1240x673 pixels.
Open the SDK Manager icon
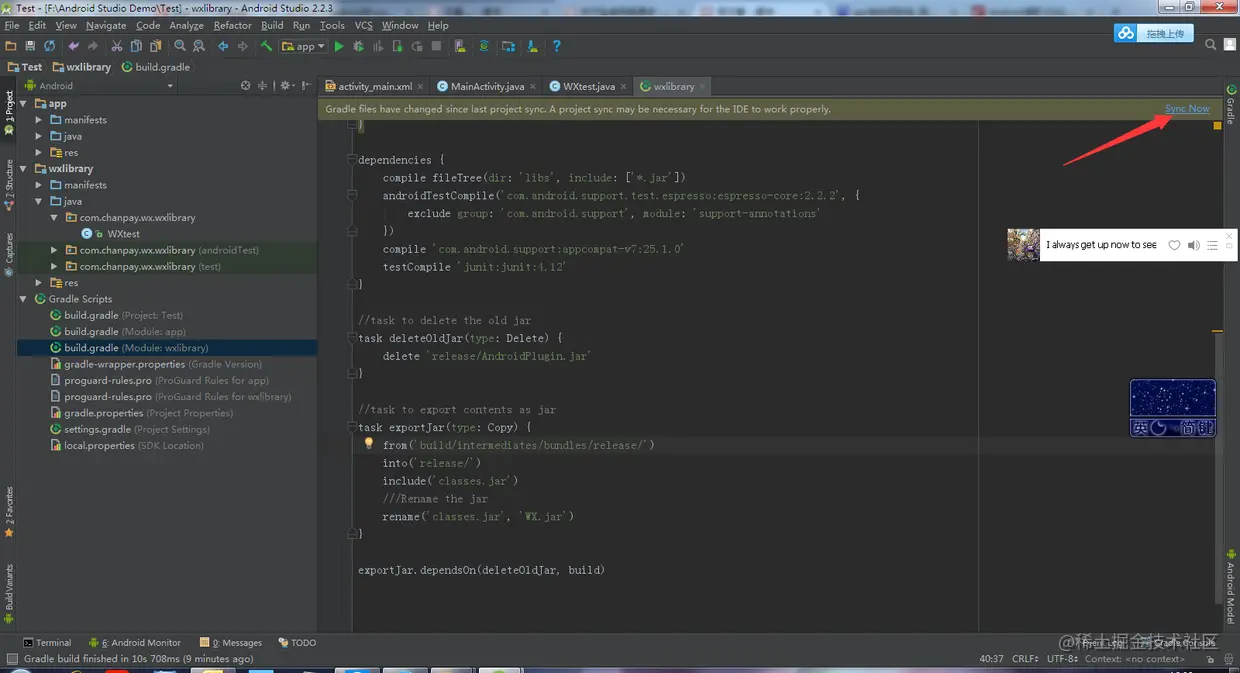532,46
